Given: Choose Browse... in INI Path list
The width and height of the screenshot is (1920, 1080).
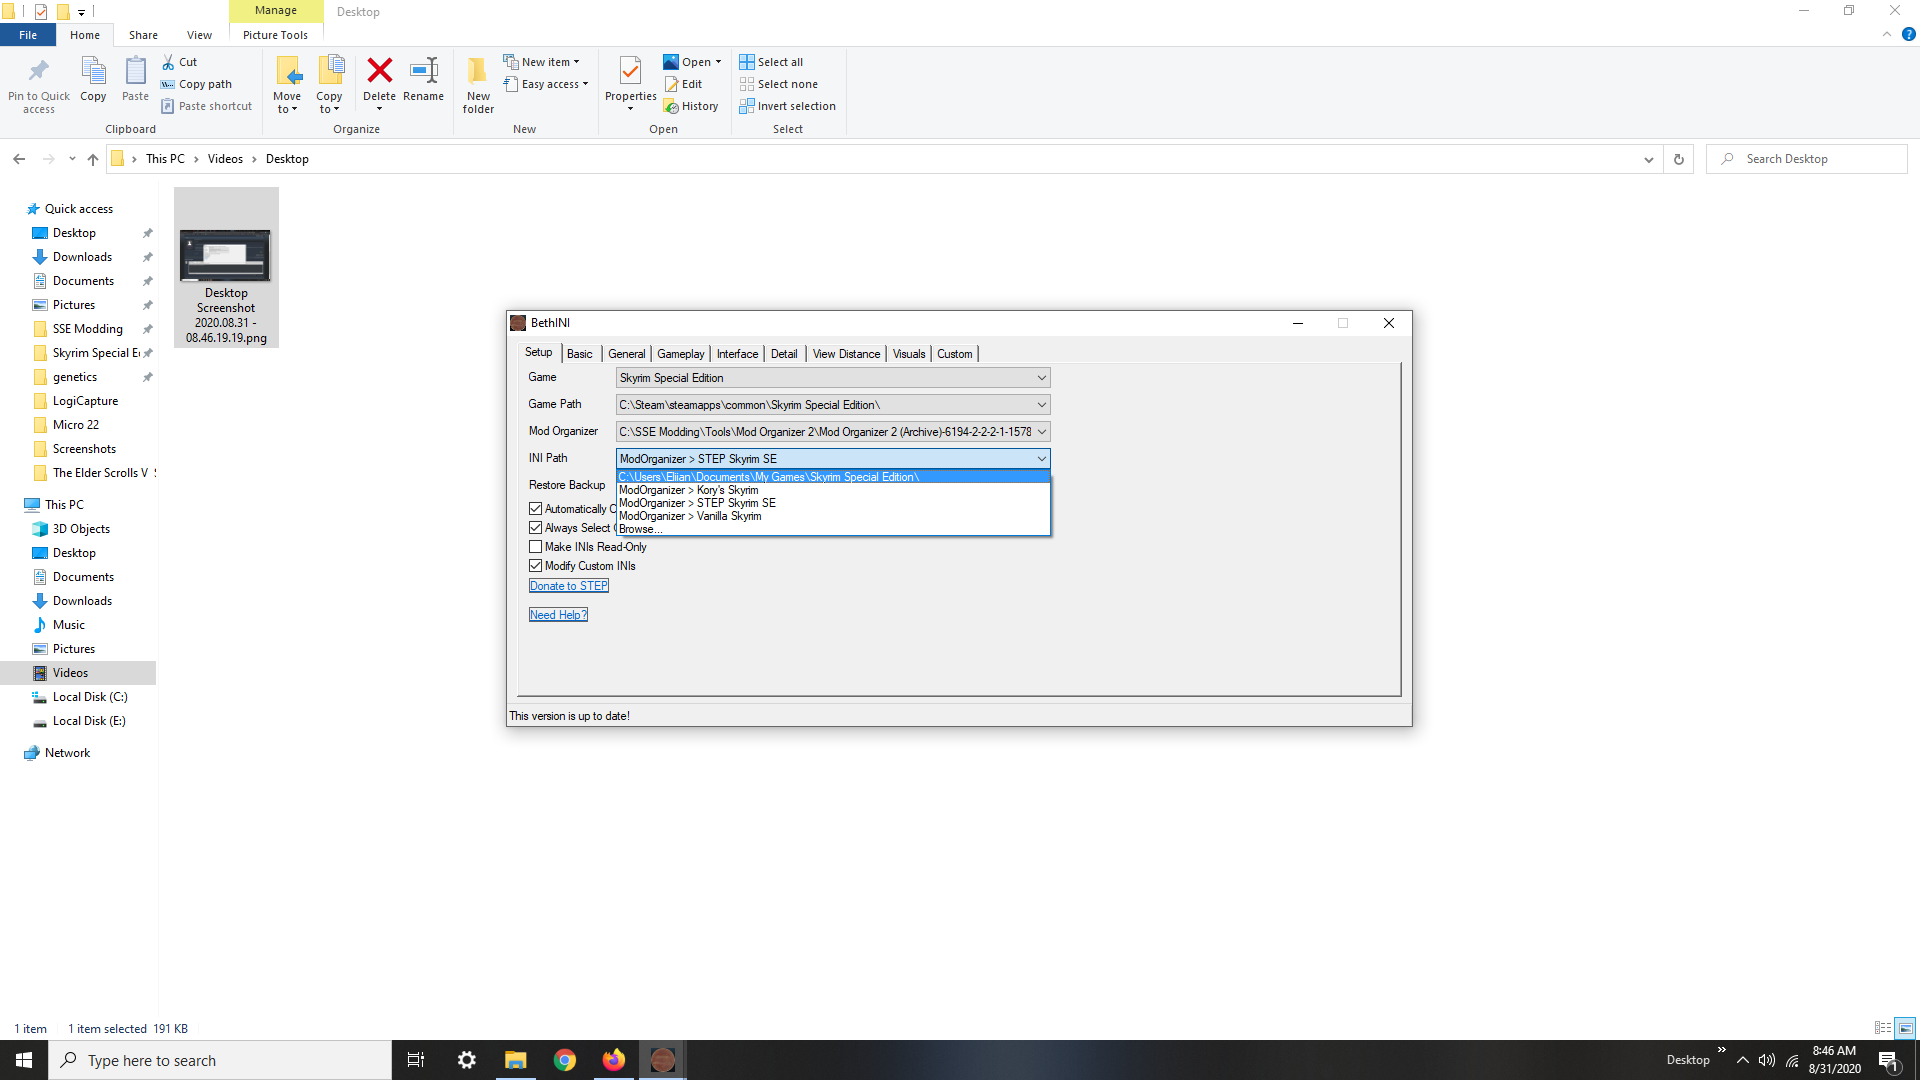Looking at the screenshot, I should (833, 529).
